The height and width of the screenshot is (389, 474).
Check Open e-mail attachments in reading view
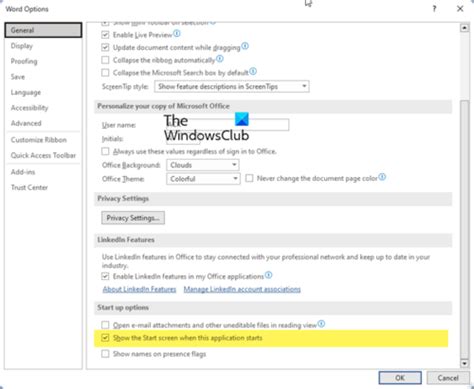[105, 325]
